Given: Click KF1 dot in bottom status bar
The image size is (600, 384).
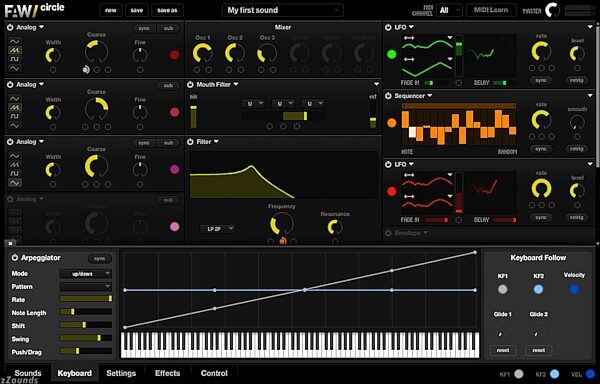Looking at the screenshot, I should (519, 374).
